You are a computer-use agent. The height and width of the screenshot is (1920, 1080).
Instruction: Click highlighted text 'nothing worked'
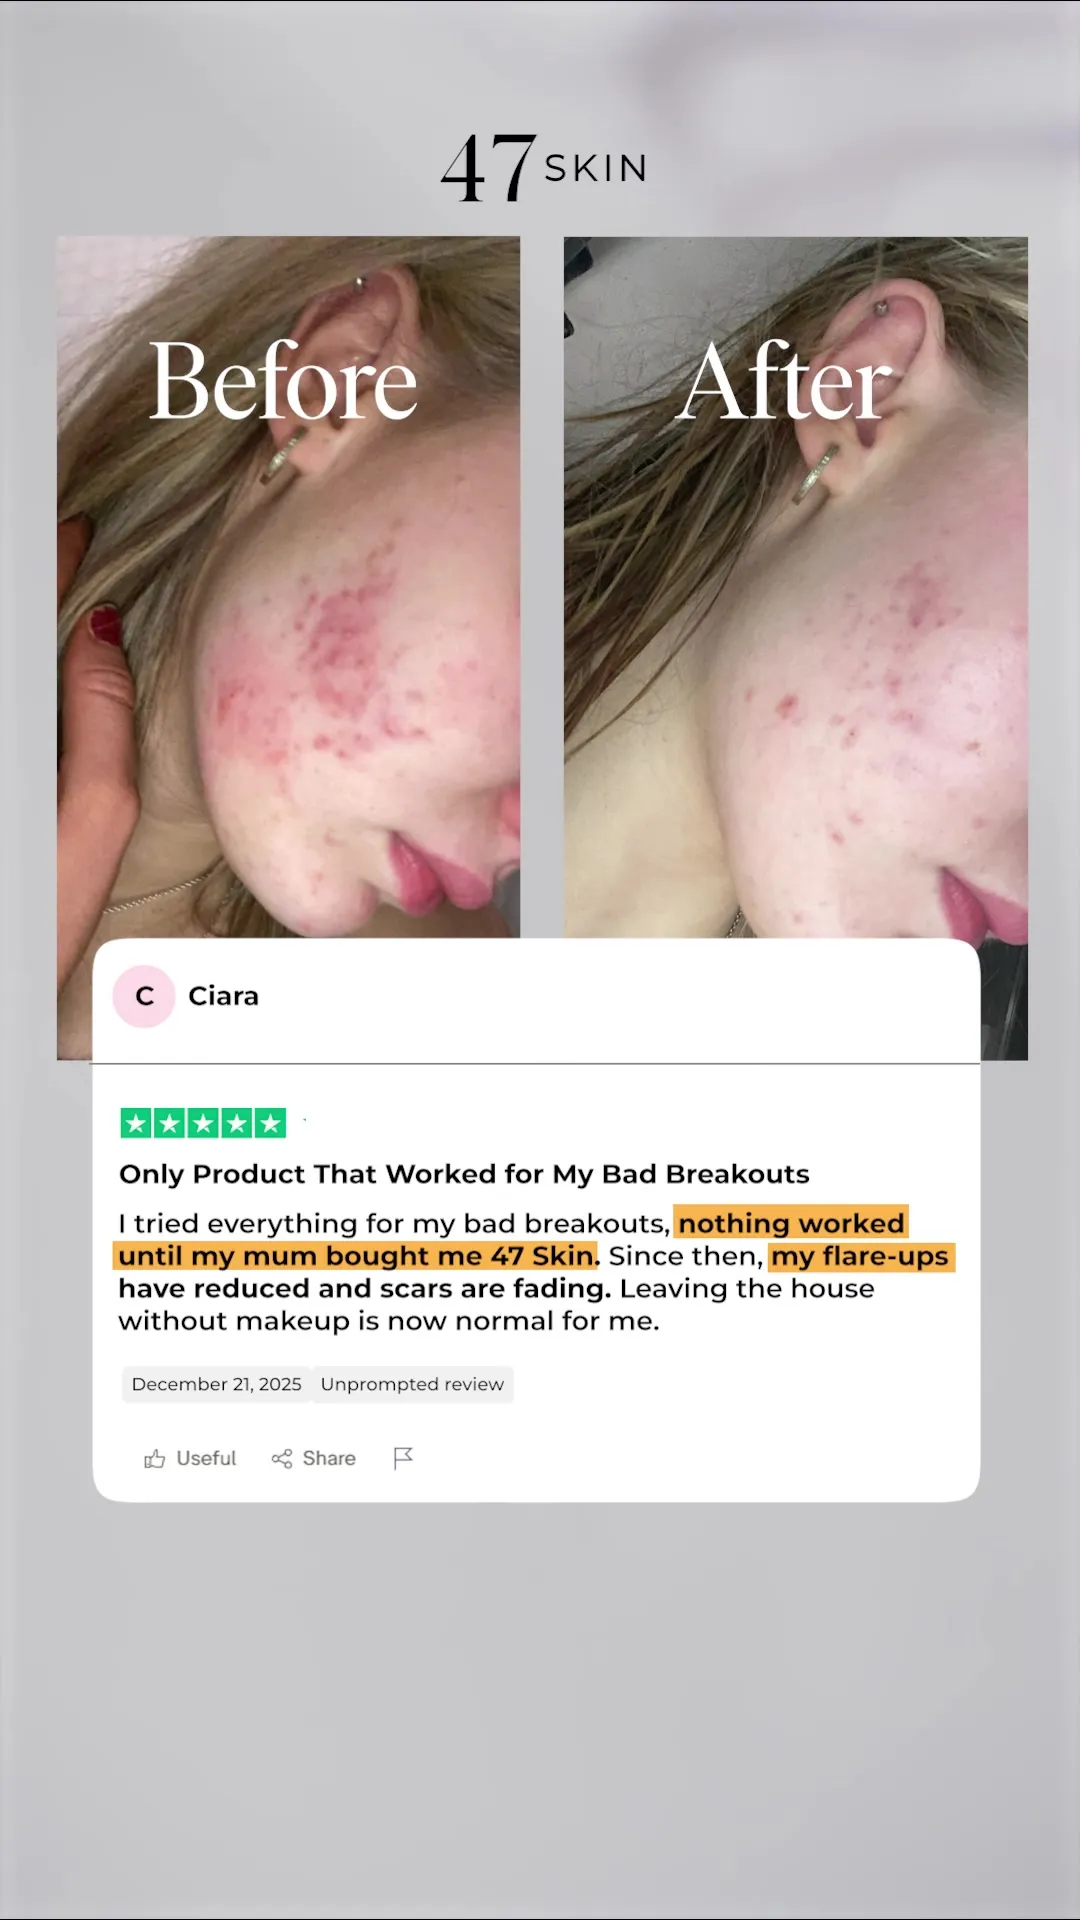(x=791, y=1223)
